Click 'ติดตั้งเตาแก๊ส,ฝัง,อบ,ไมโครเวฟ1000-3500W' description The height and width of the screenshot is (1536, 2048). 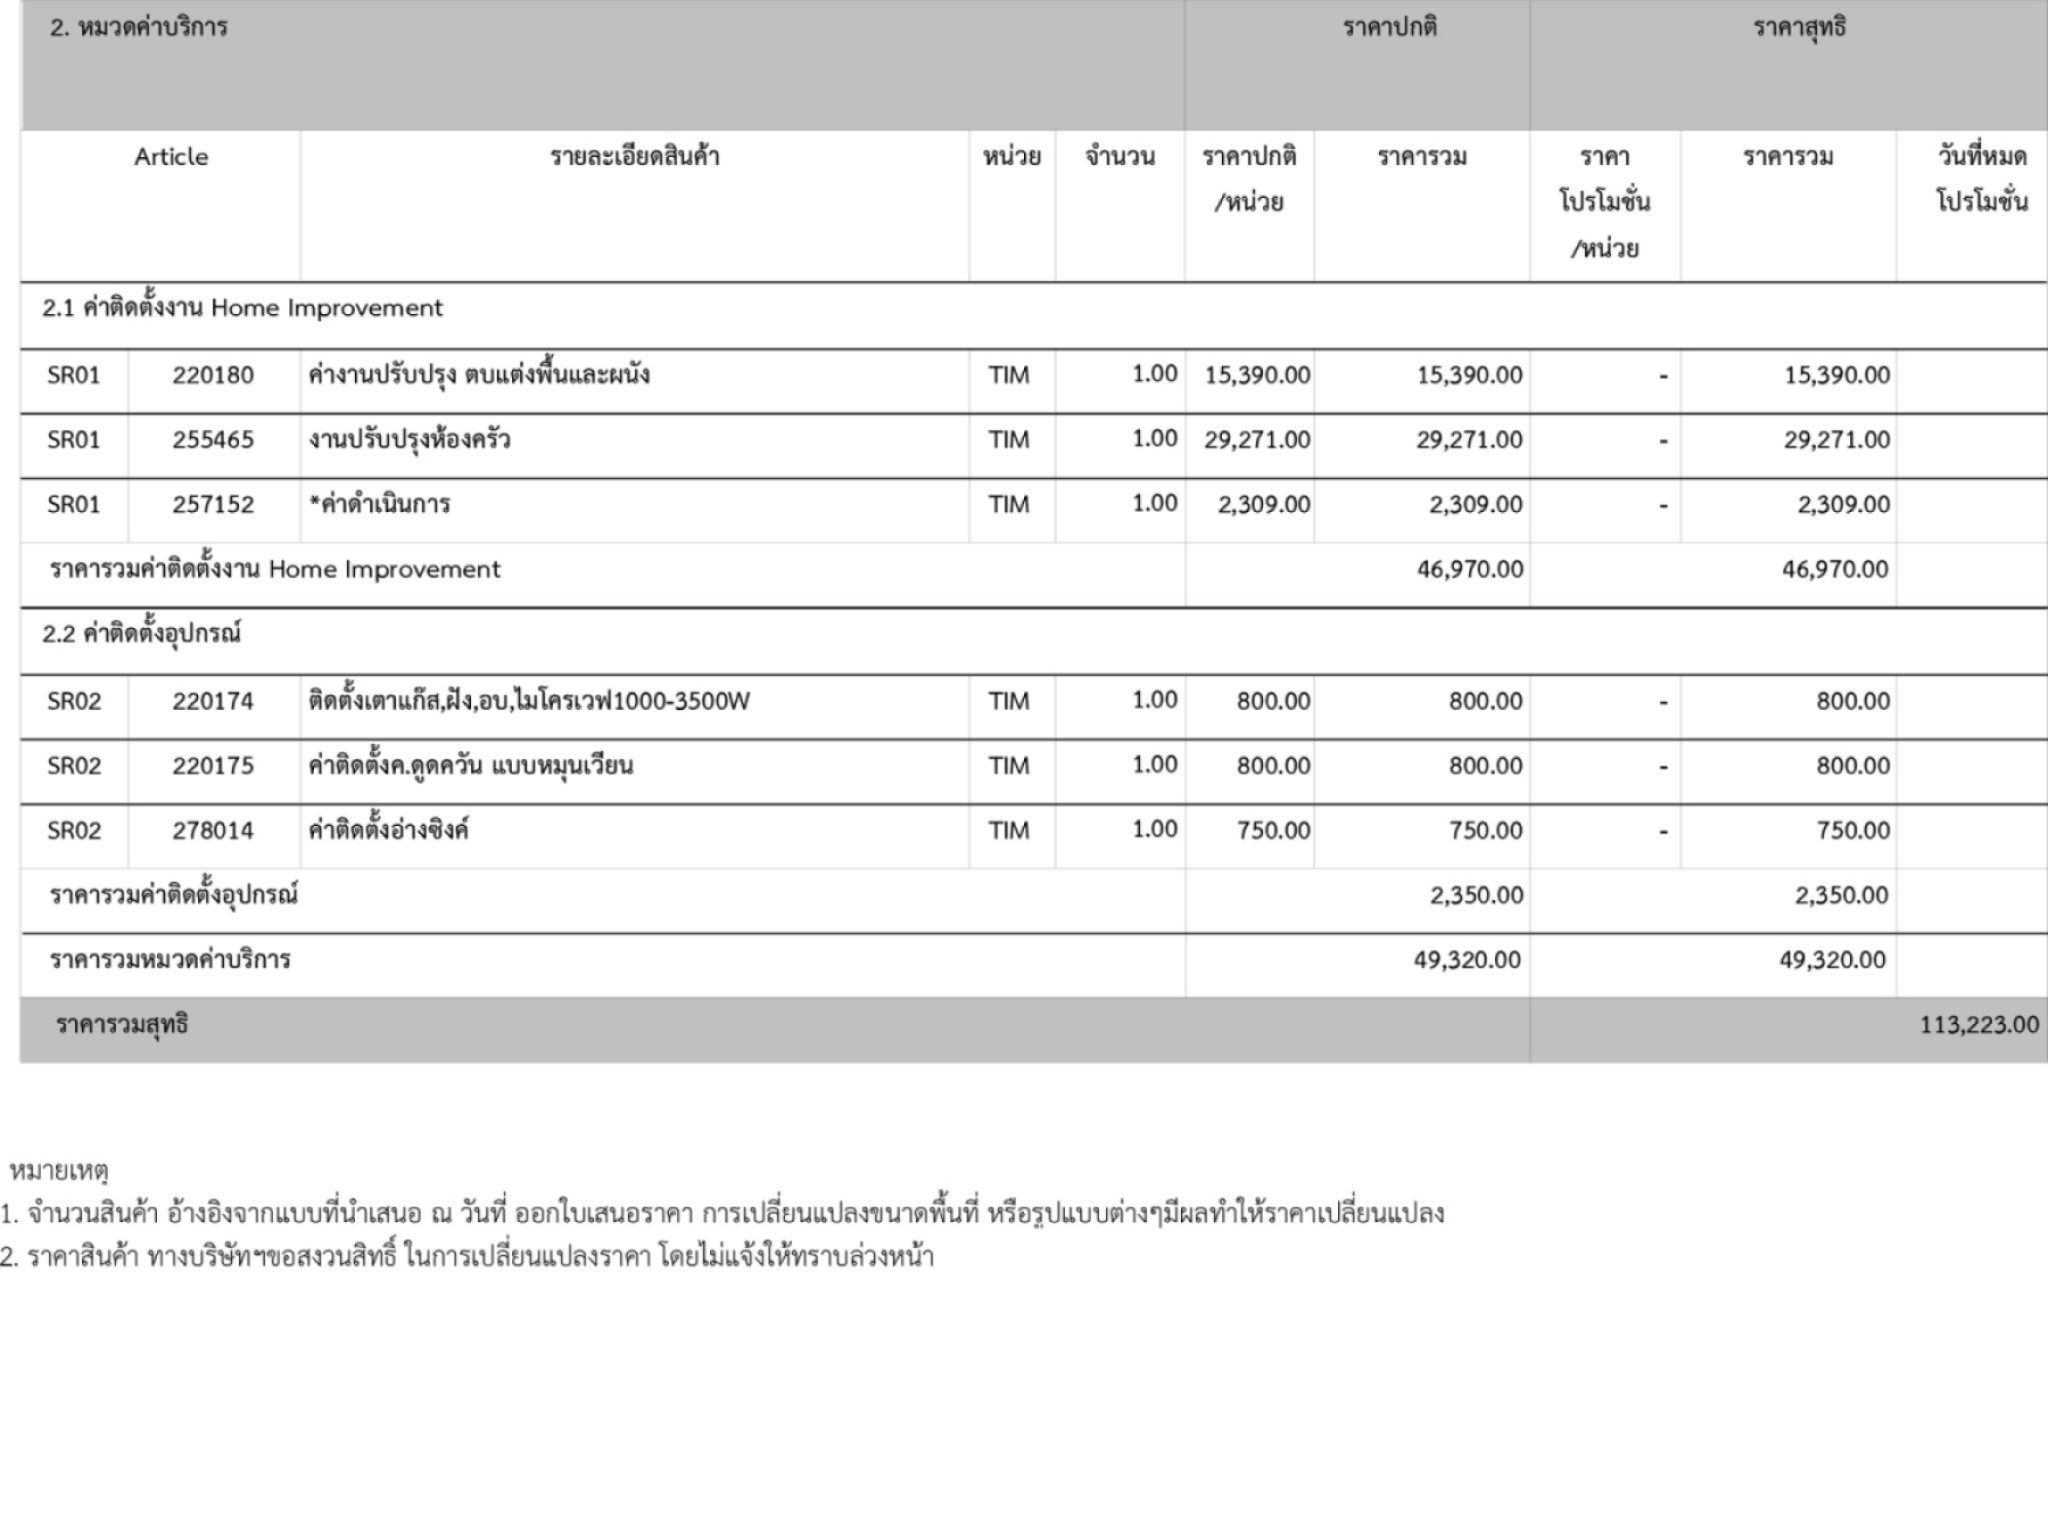coord(529,700)
